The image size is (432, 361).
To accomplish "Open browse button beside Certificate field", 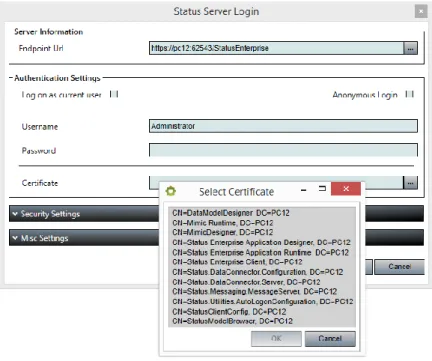I will point(410,183).
